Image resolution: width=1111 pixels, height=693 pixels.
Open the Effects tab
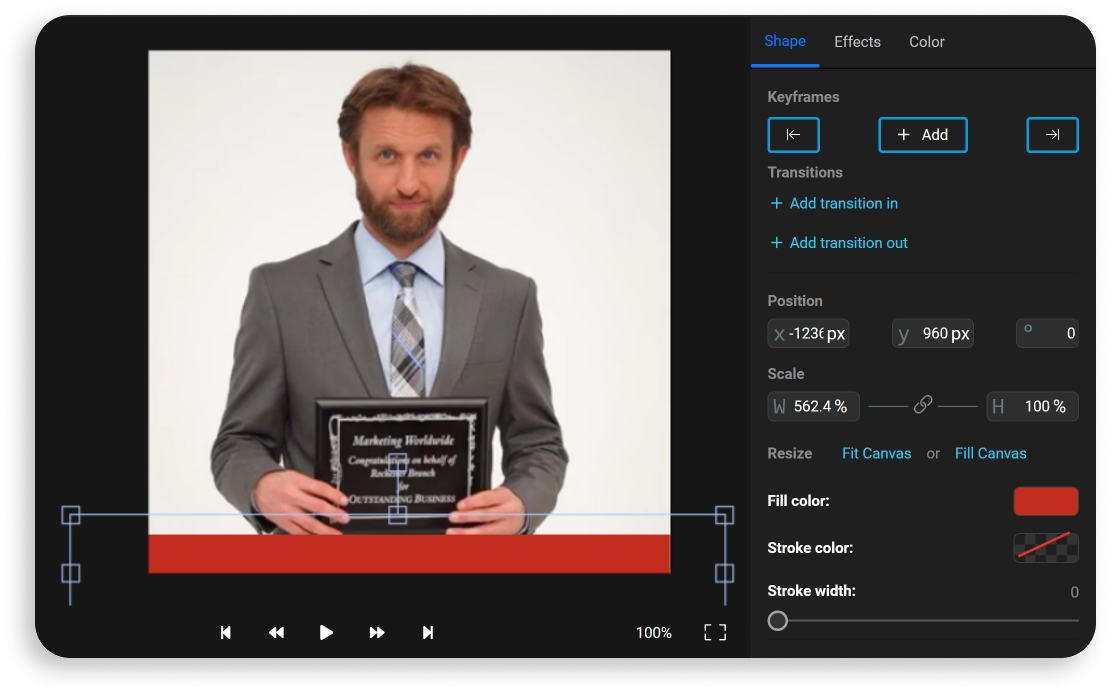click(857, 42)
